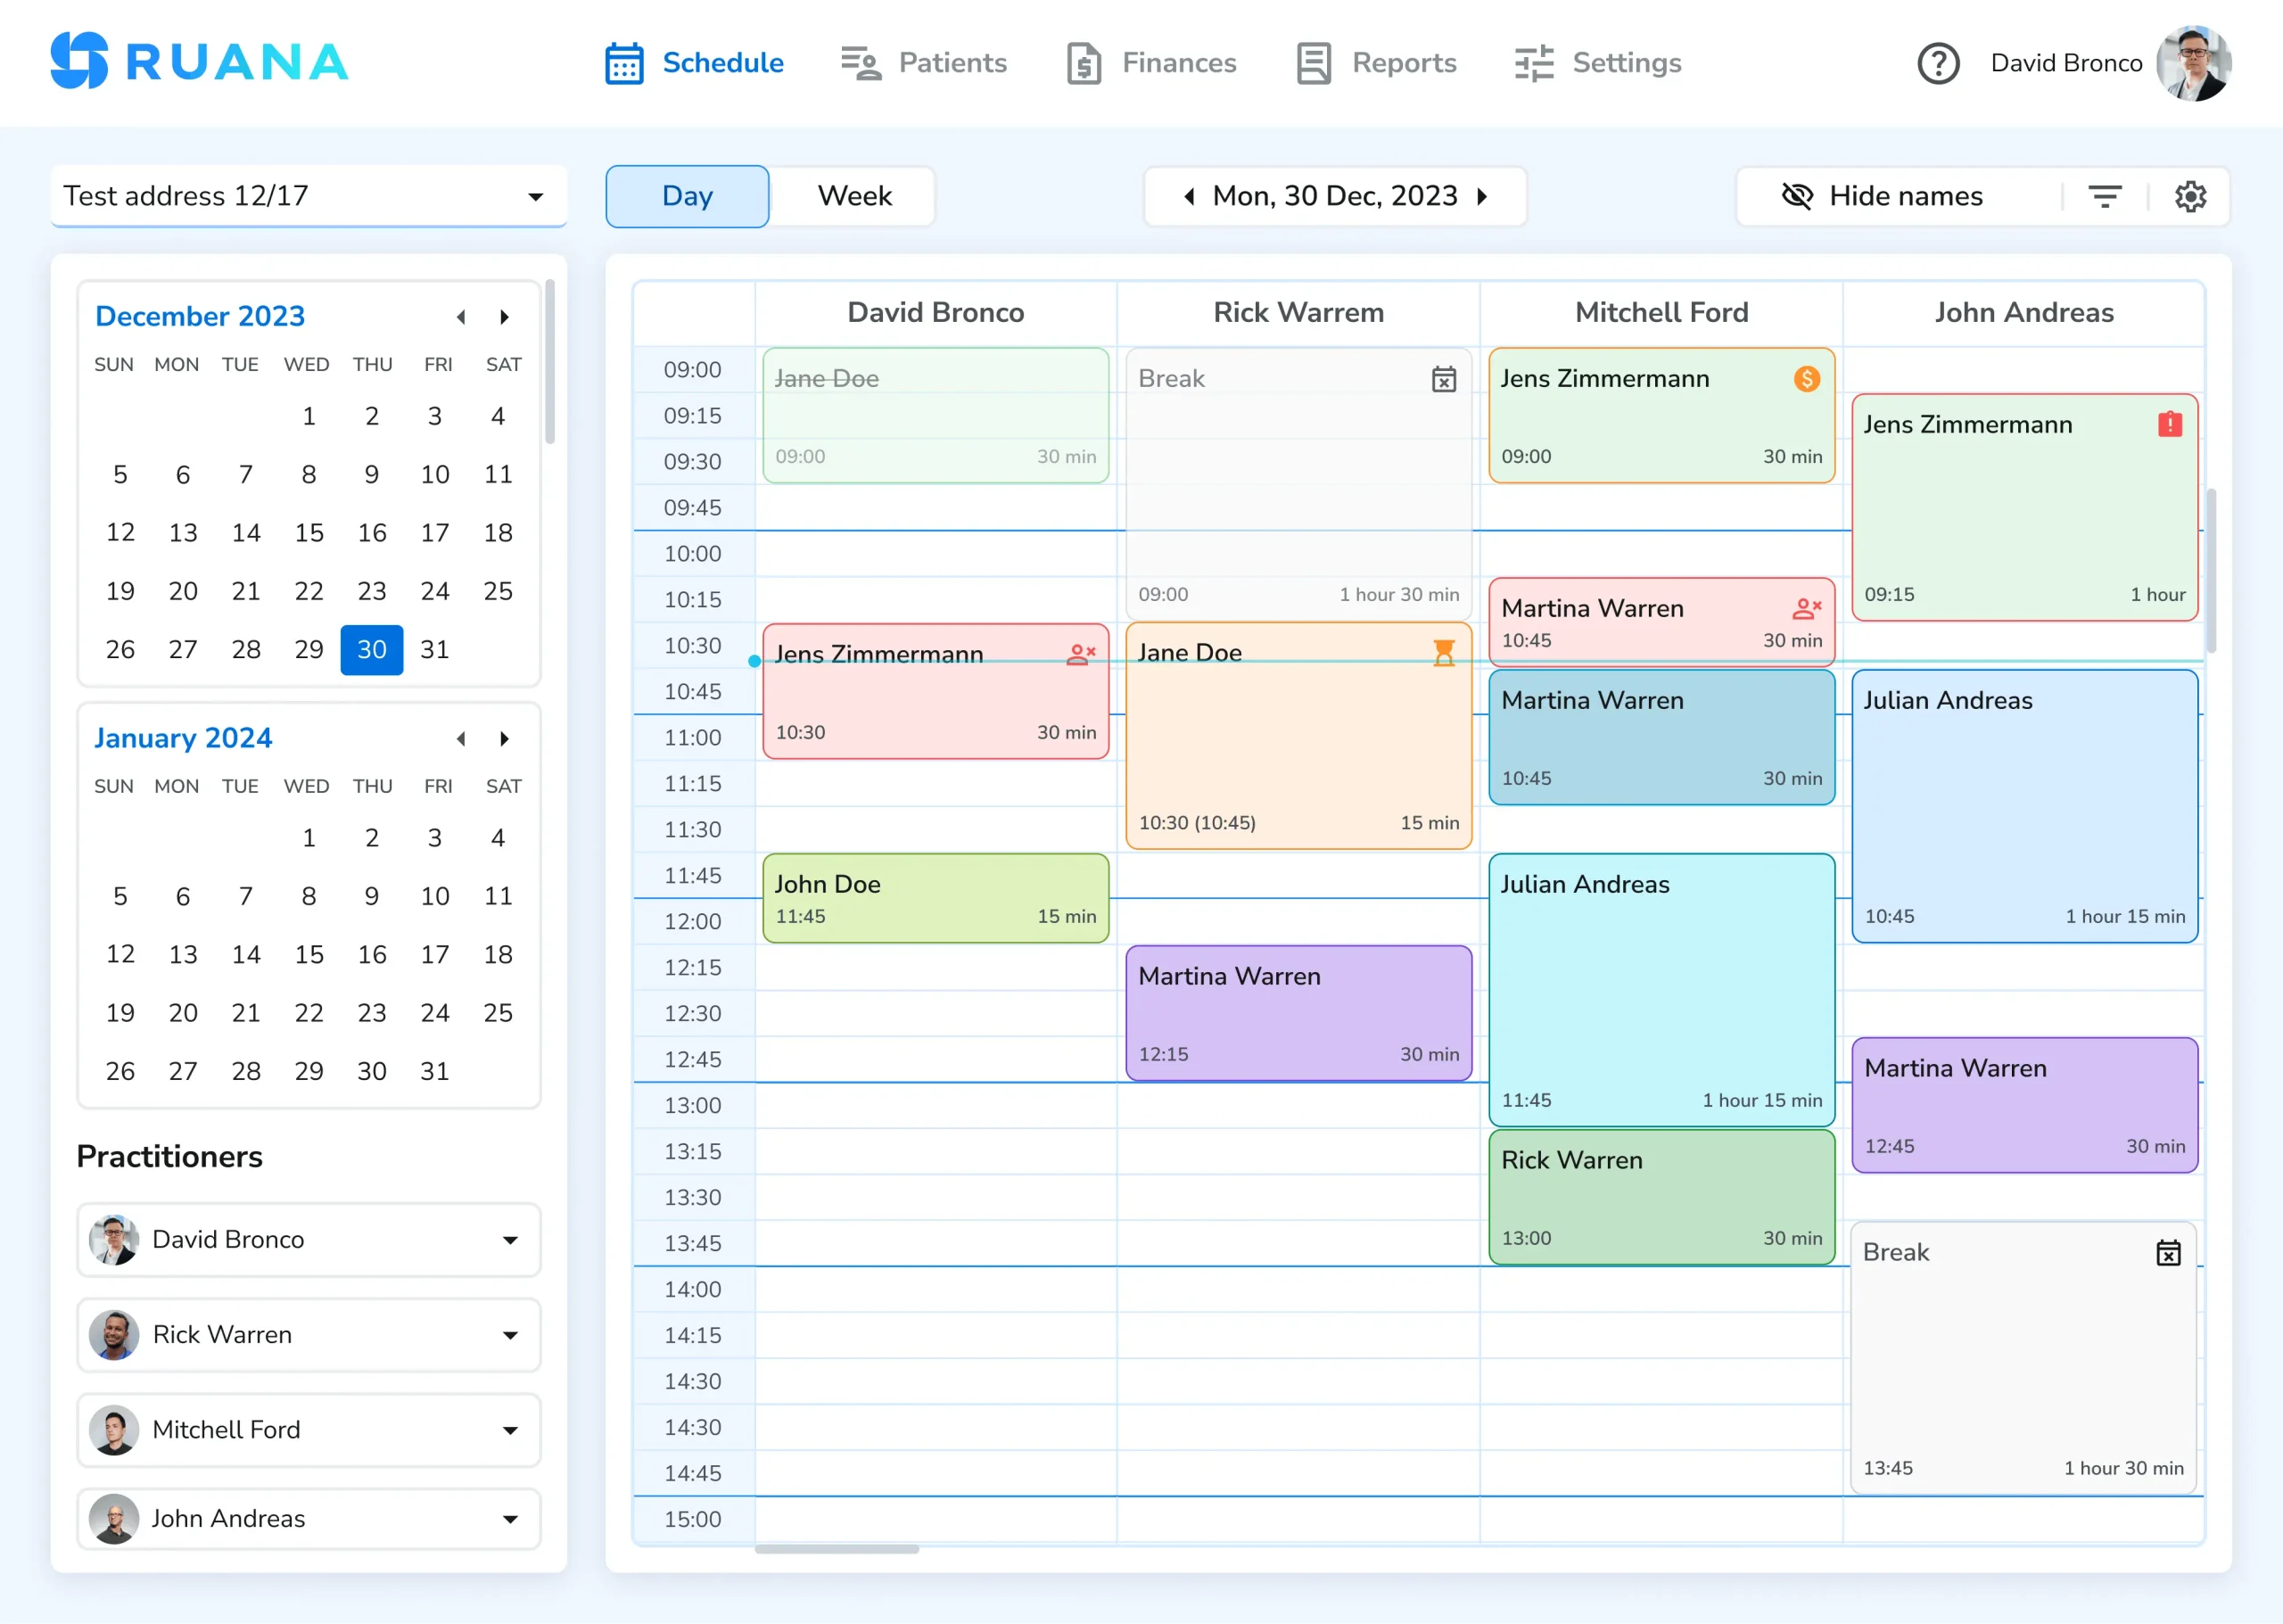Open the Reports tab
Image resolution: width=2283 pixels, height=1624 pixels.
(1376, 63)
